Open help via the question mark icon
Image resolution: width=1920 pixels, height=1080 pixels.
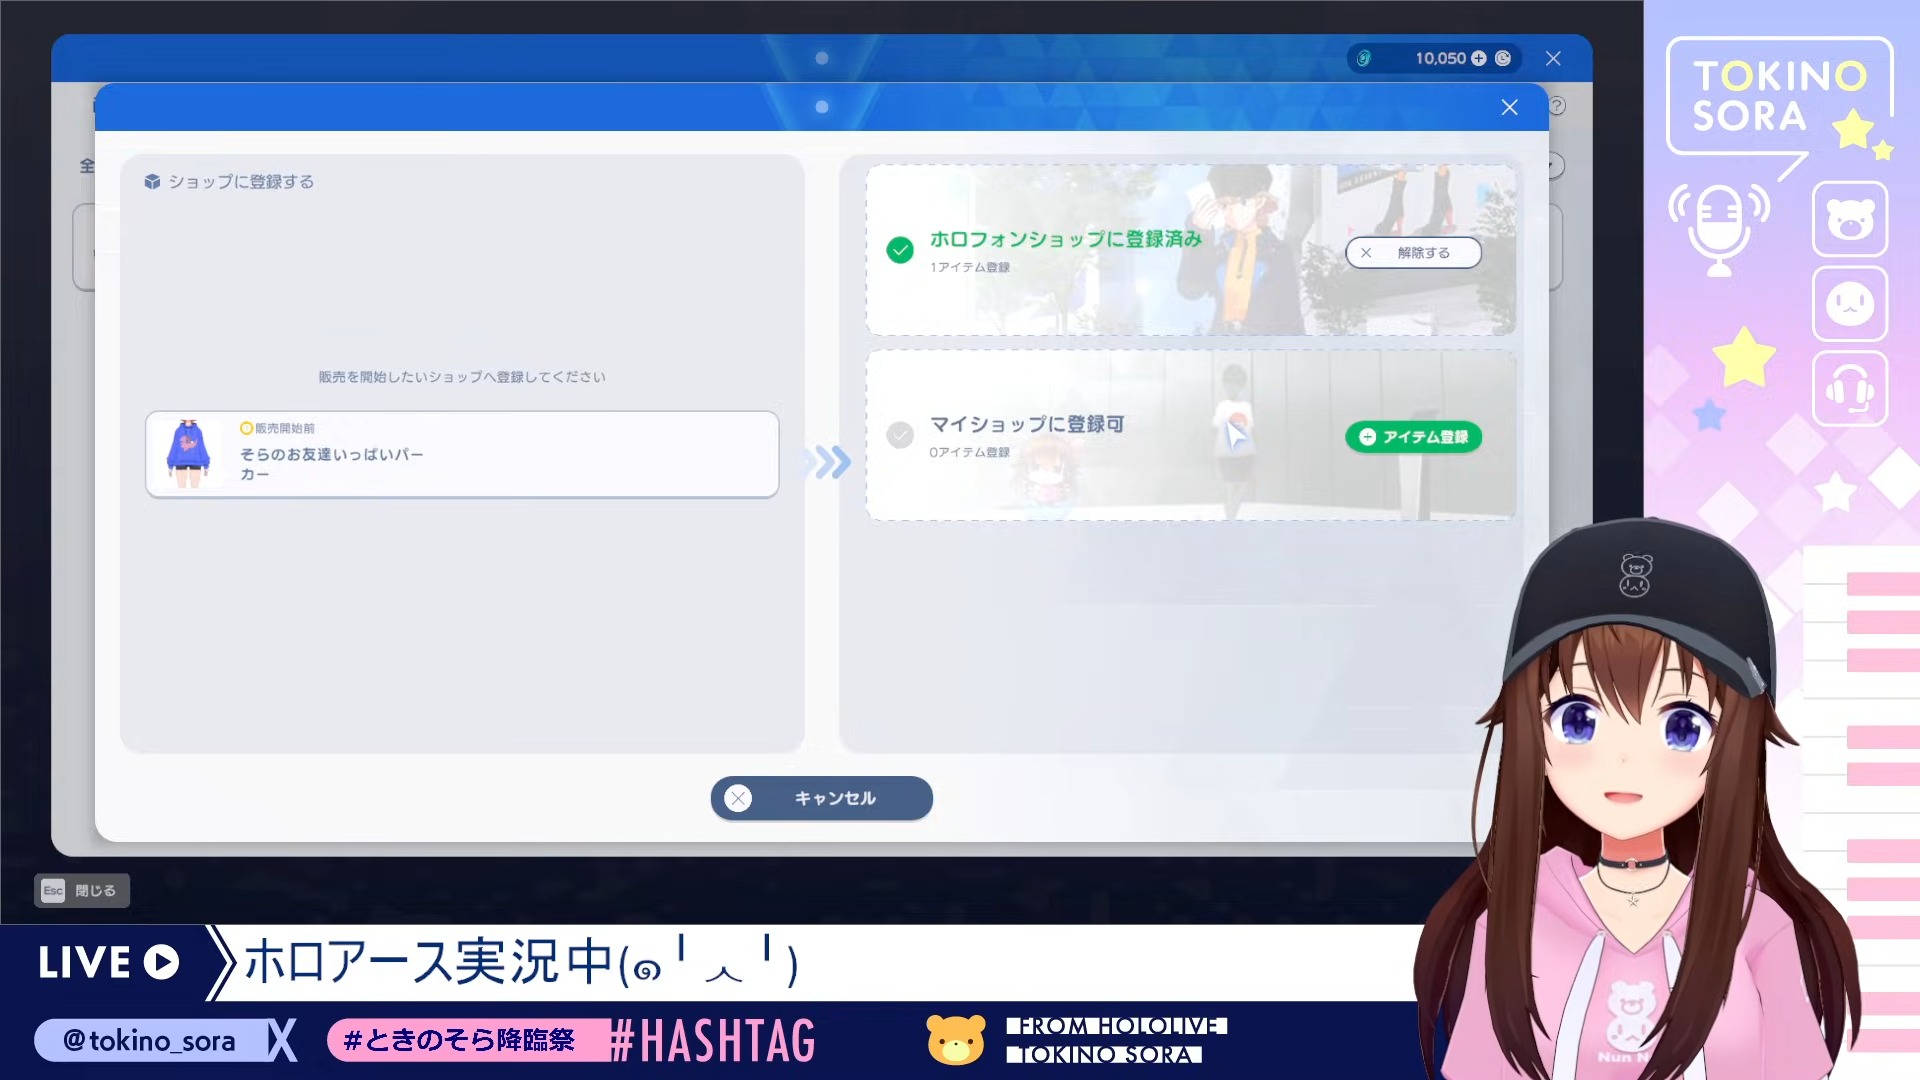(1557, 106)
